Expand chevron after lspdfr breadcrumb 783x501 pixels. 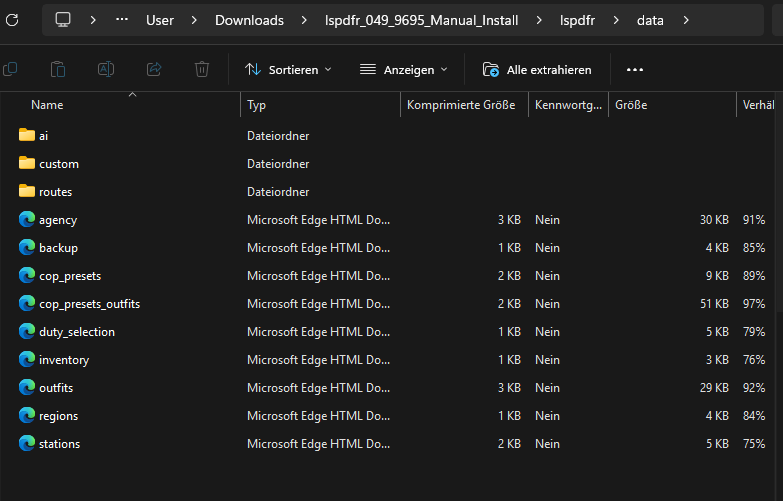tap(616, 20)
